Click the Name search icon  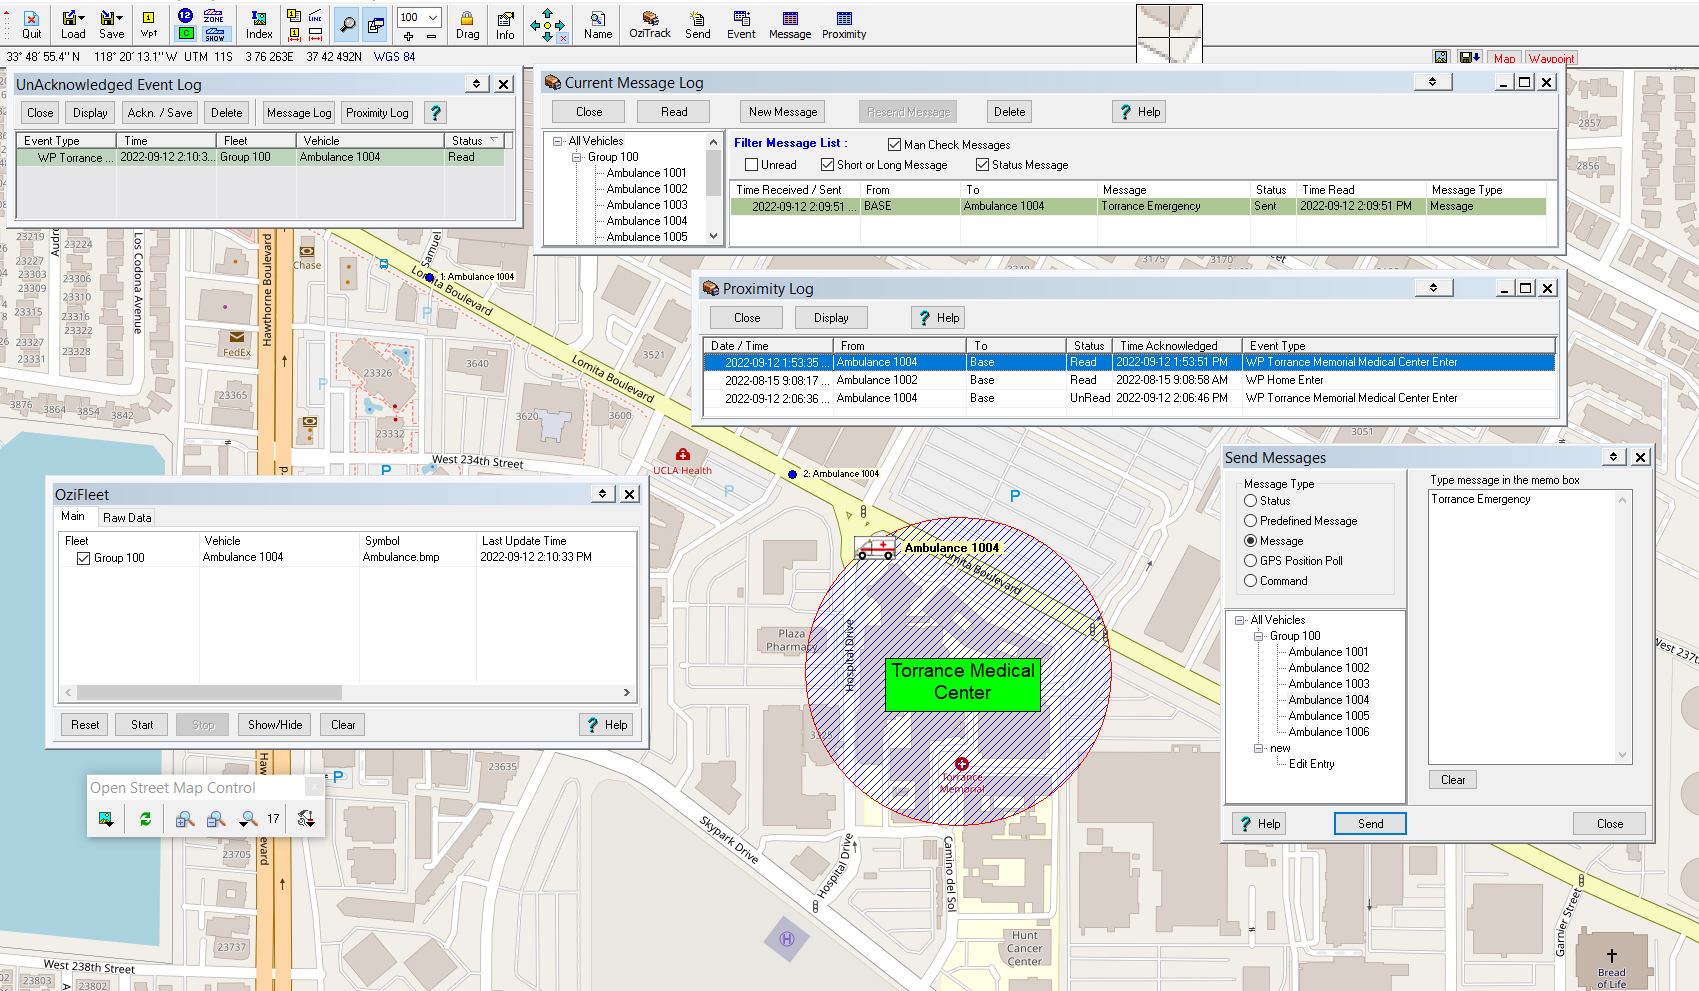tap(598, 24)
